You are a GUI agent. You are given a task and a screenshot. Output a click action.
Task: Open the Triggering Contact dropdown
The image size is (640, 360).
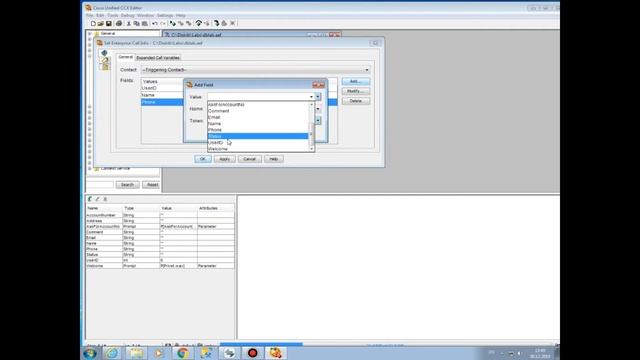(x=367, y=70)
